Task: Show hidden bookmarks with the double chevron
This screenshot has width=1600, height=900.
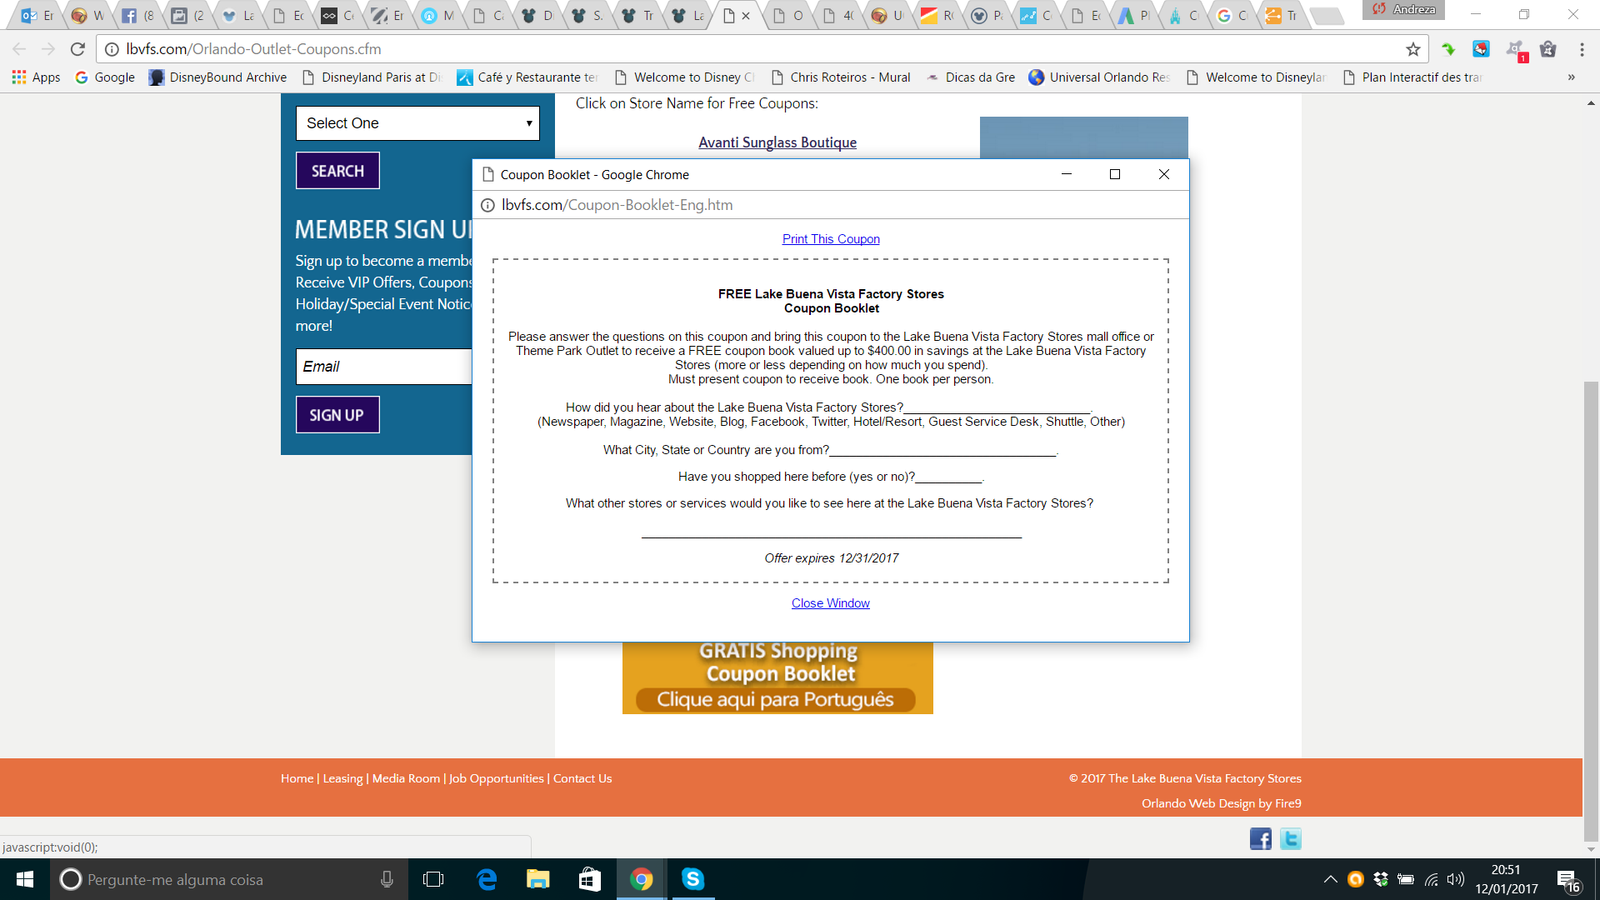Action: [x=1571, y=77]
